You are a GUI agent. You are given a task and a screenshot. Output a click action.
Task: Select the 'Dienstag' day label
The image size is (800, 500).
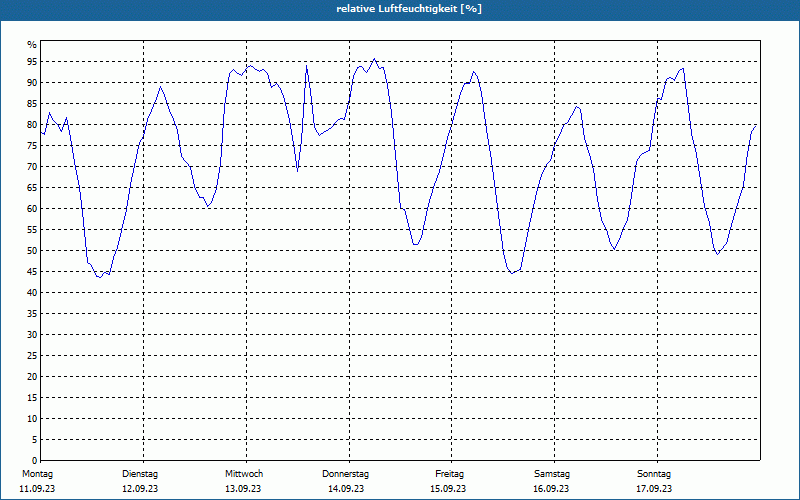pos(140,474)
